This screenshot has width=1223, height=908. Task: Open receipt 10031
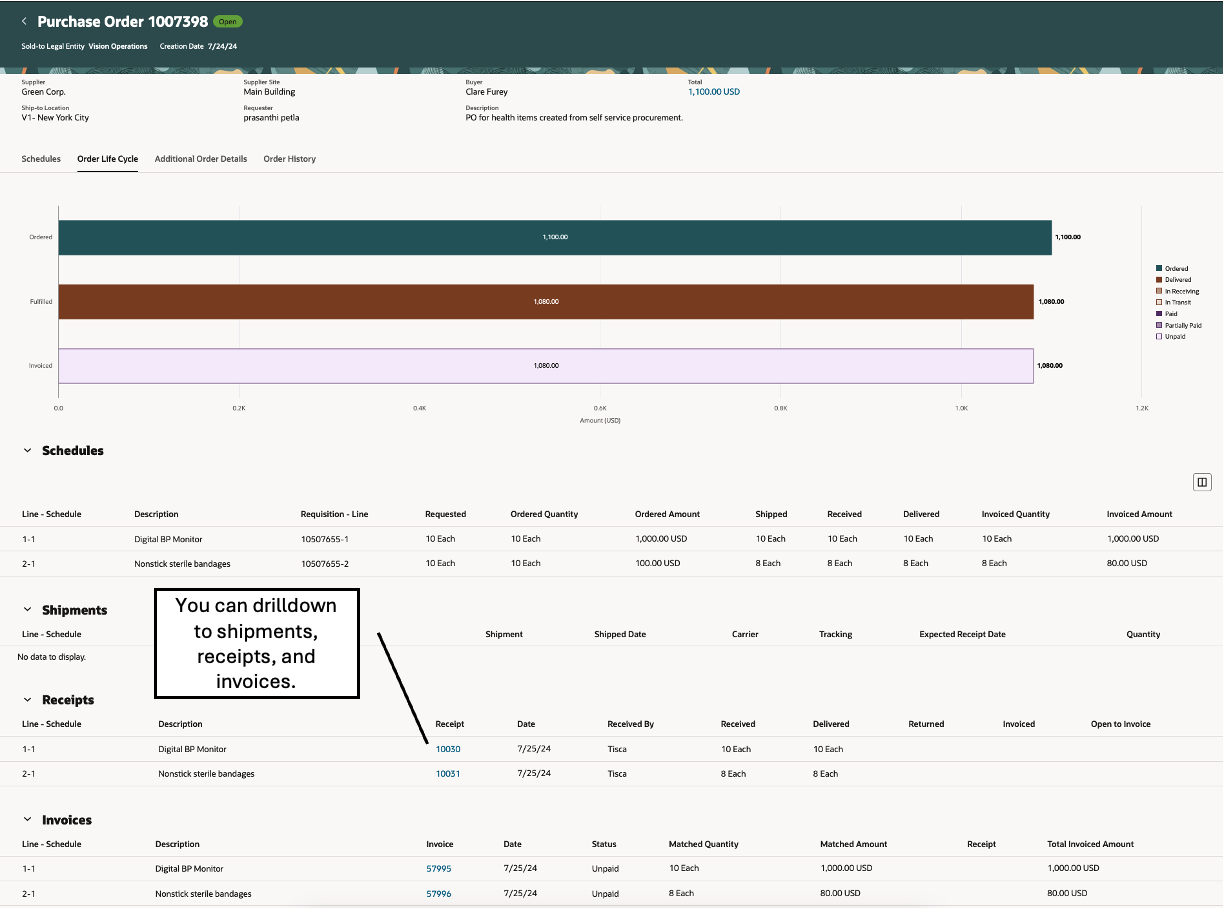coord(448,774)
